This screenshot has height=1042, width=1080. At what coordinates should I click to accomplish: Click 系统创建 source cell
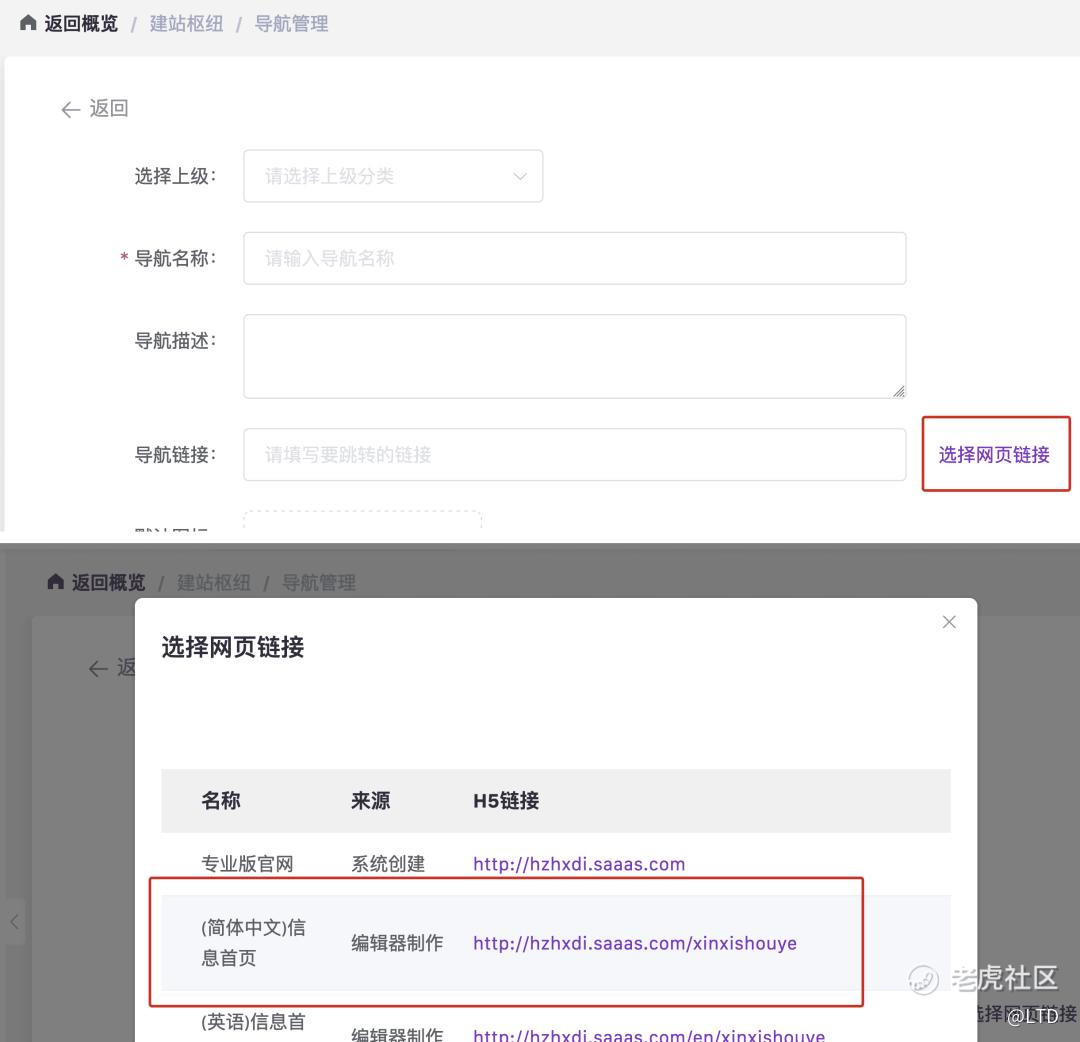click(x=388, y=864)
